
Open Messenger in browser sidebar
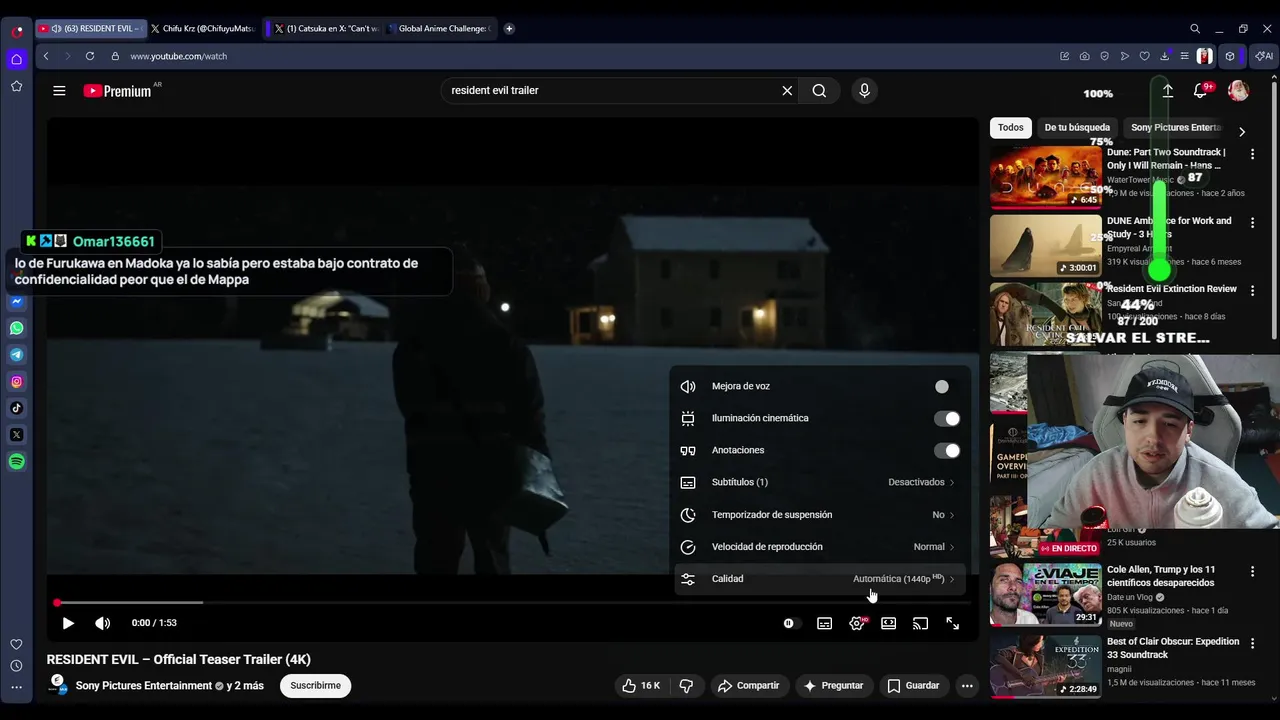[17, 301]
